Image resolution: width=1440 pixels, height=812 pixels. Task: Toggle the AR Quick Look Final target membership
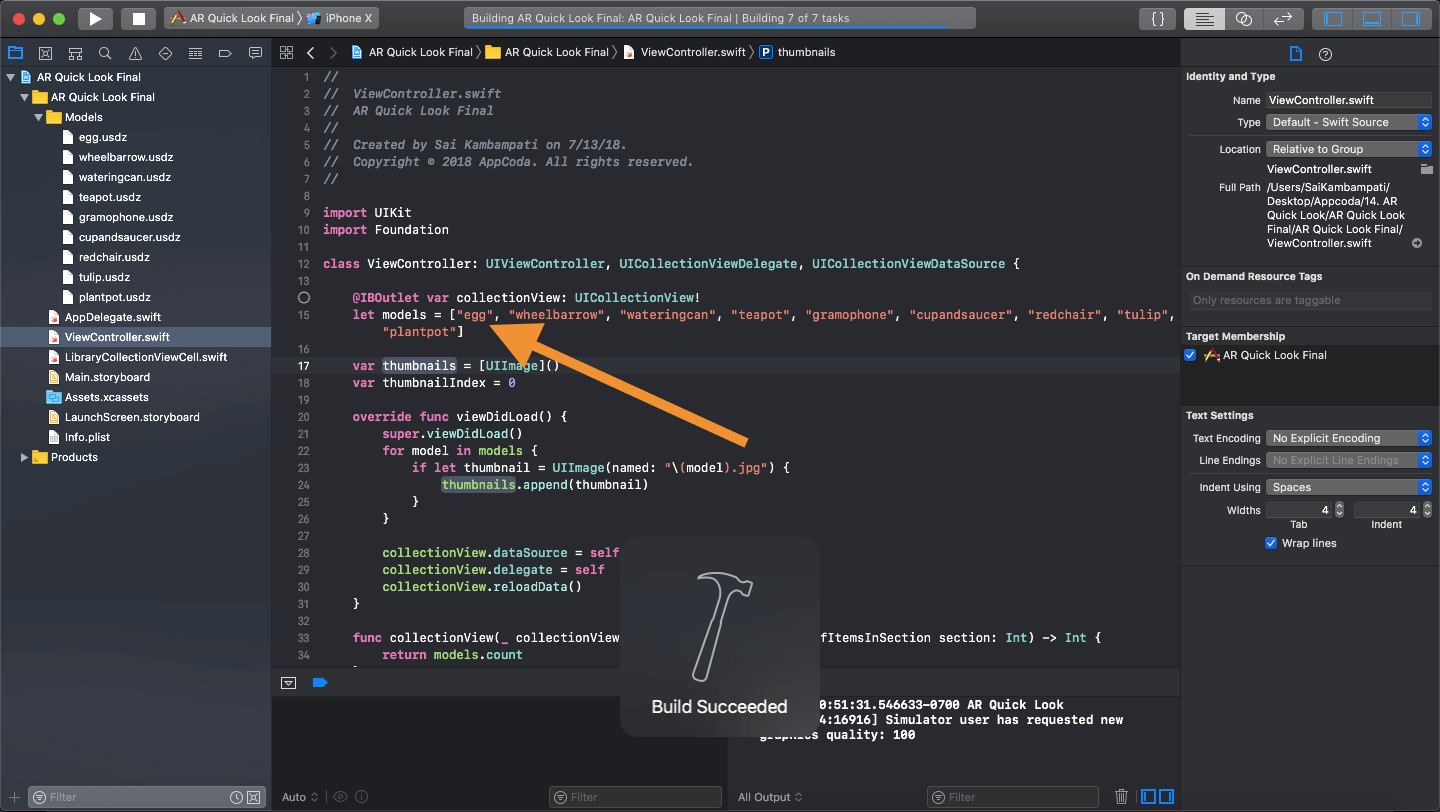click(1190, 355)
